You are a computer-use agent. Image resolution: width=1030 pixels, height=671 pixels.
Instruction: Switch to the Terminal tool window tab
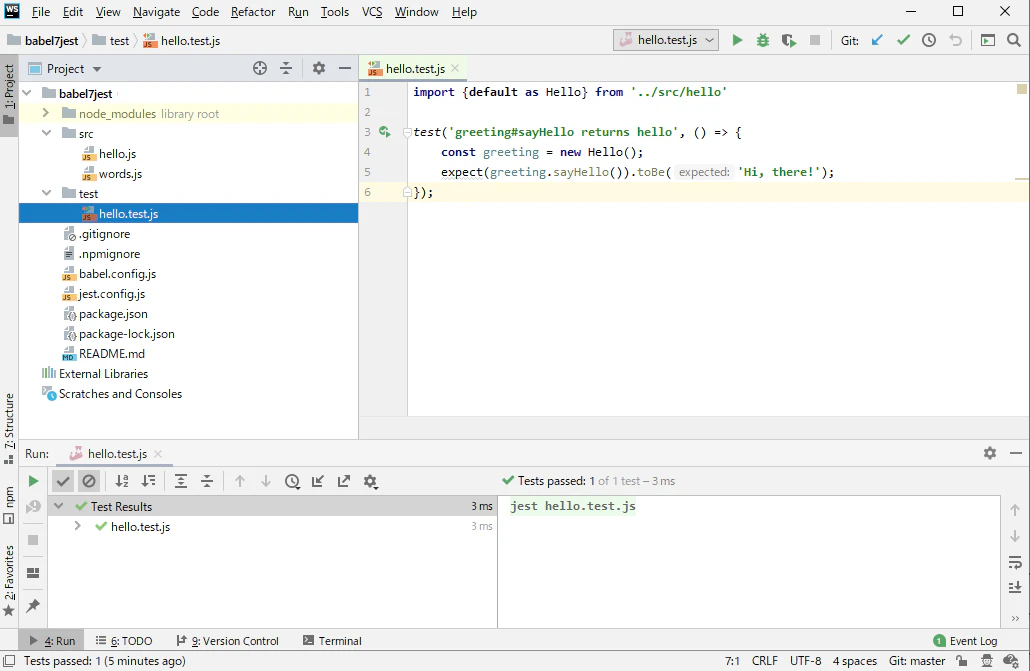(x=333, y=641)
